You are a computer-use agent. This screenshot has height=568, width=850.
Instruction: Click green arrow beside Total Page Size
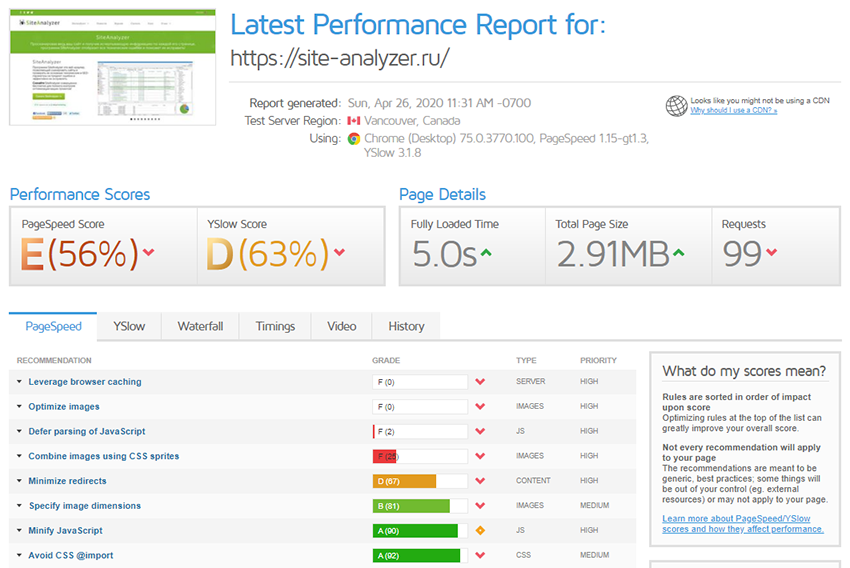point(678,252)
